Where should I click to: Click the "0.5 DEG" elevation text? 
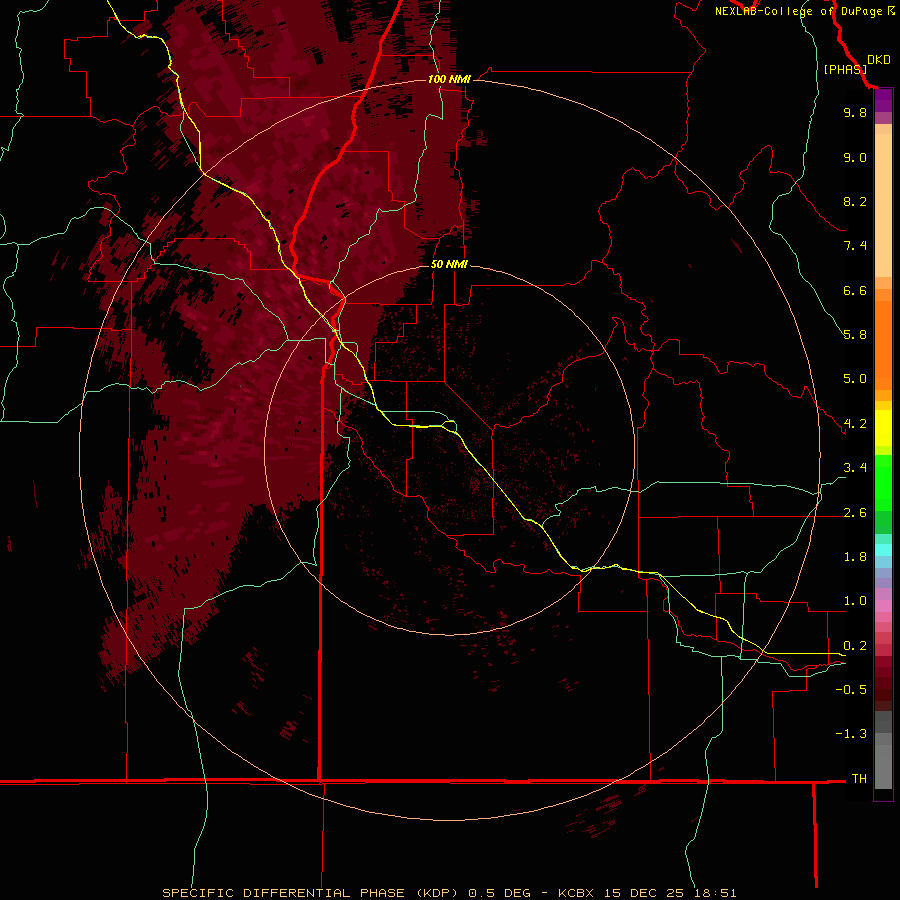pos(498,893)
